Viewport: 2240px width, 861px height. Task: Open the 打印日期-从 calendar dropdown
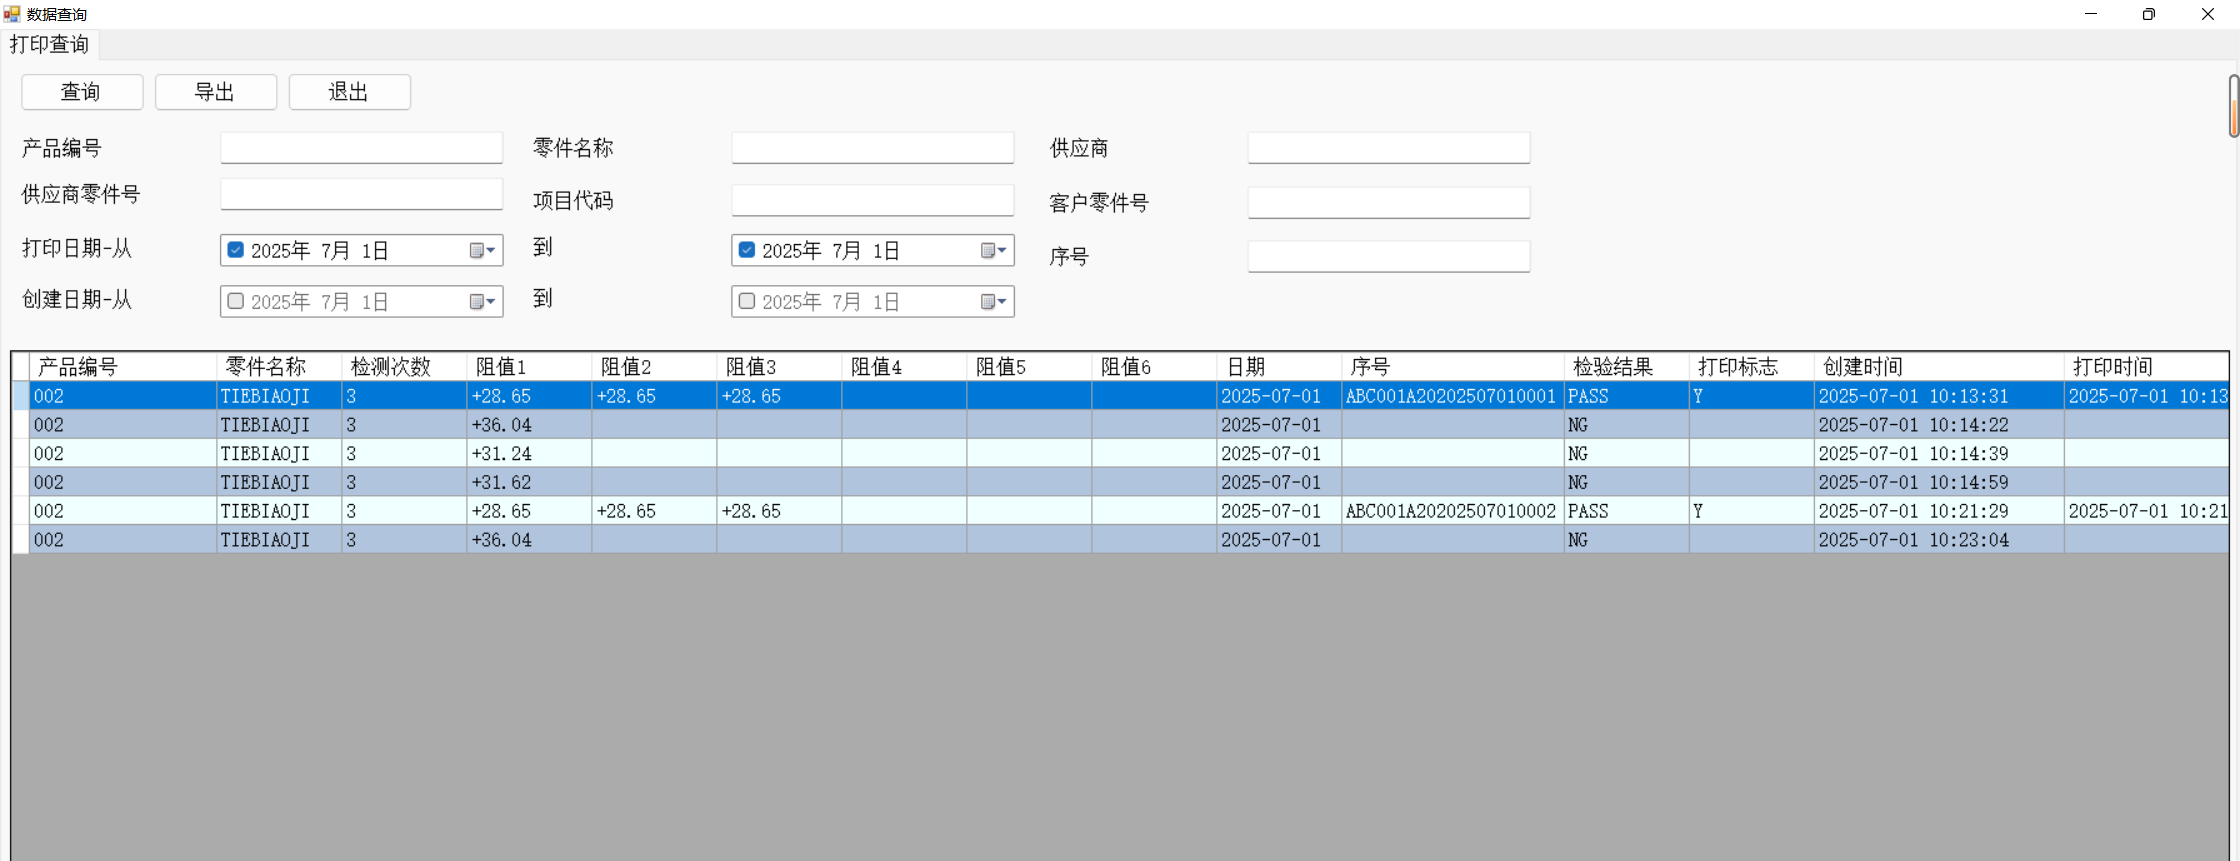(x=484, y=250)
